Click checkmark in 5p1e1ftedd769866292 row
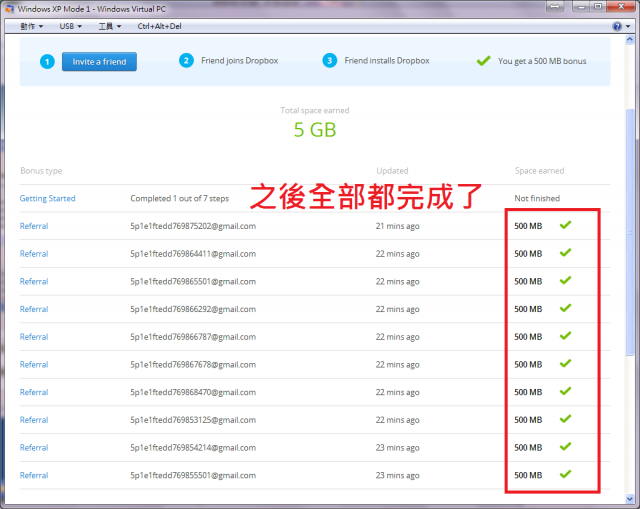The width and height of the screenshot is (640, 509). (565, 308)
